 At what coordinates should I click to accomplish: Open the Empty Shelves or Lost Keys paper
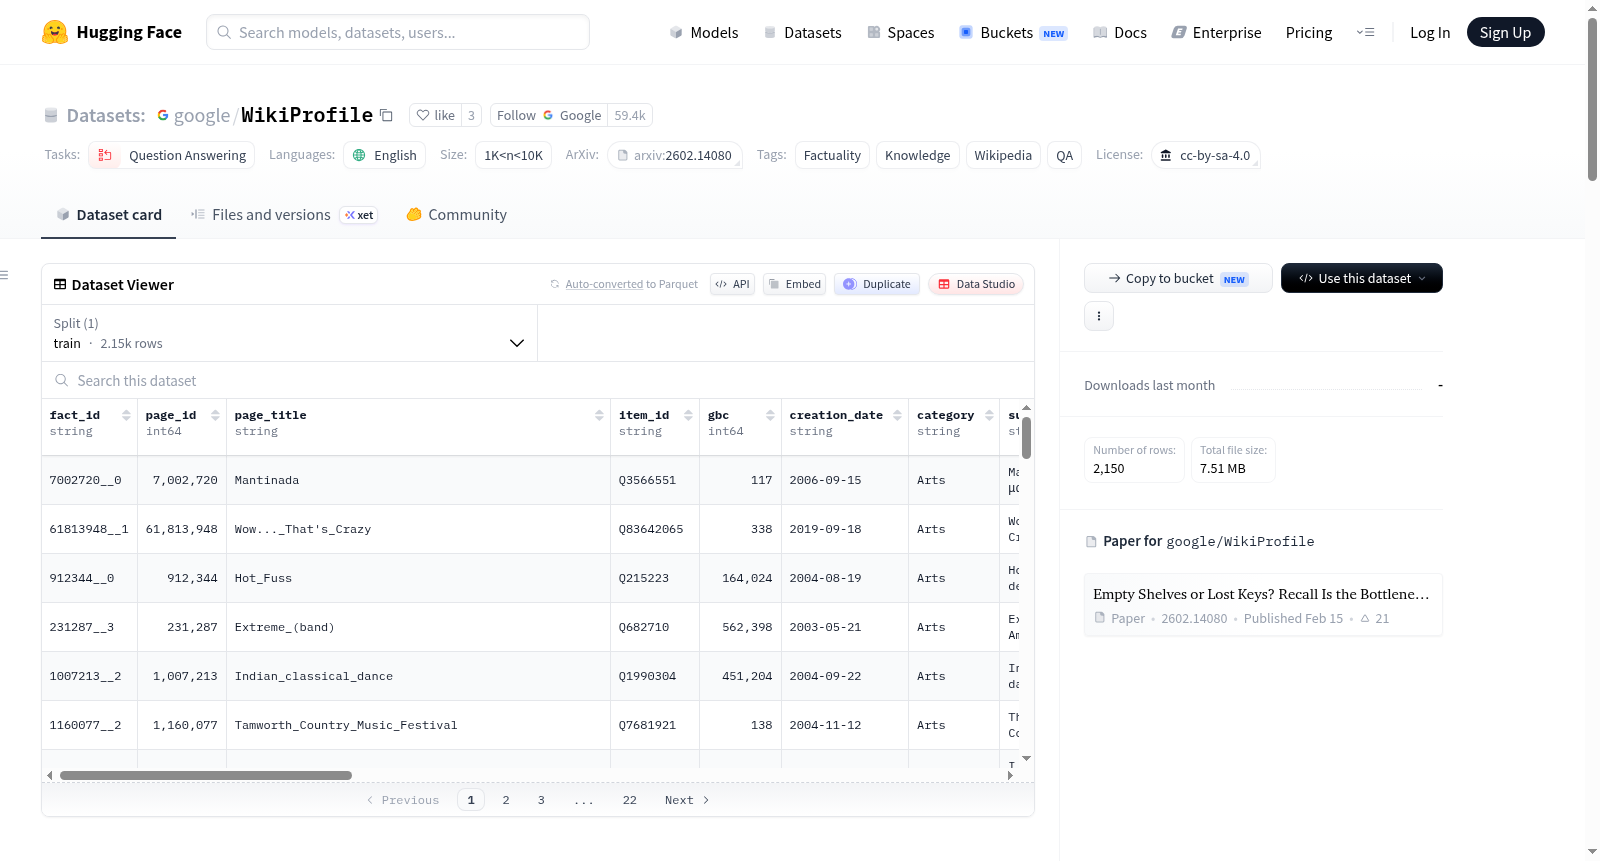click(1263, 604)
